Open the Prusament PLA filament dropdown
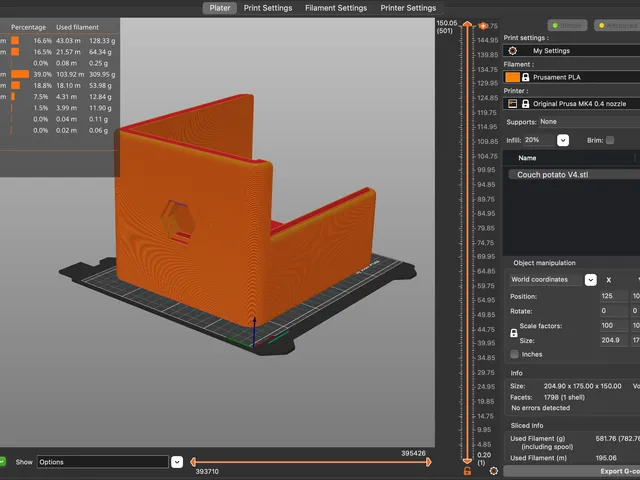The image size is (640, 480). pos(571,77)
